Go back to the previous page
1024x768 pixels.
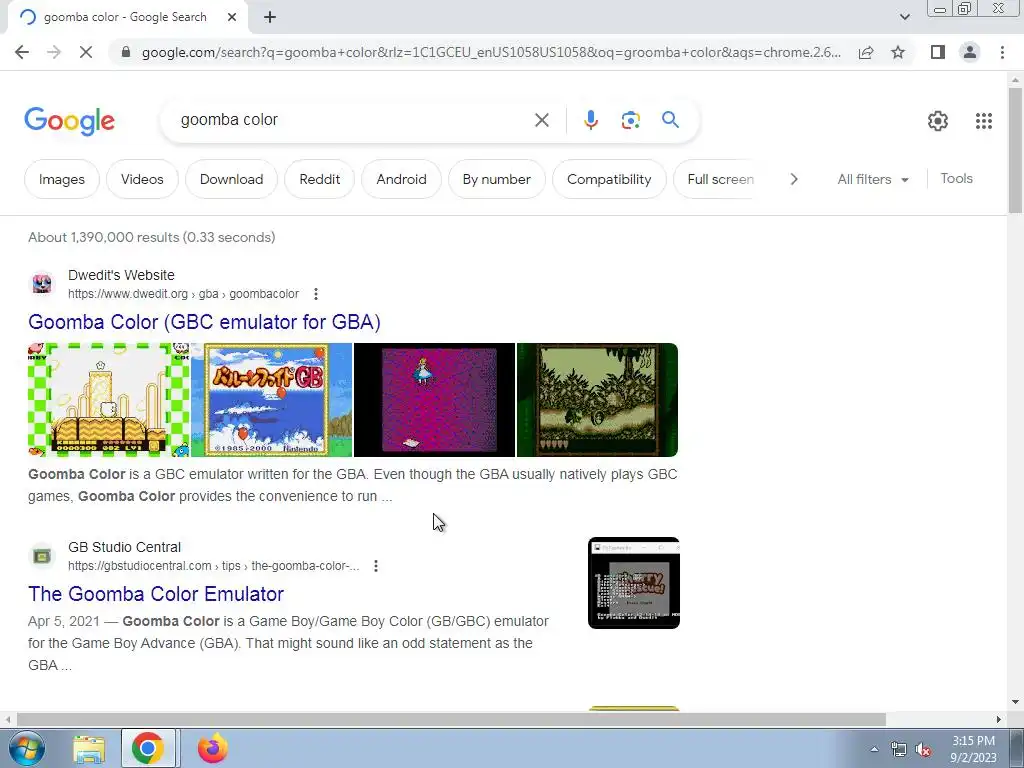(x=22, y=52)
